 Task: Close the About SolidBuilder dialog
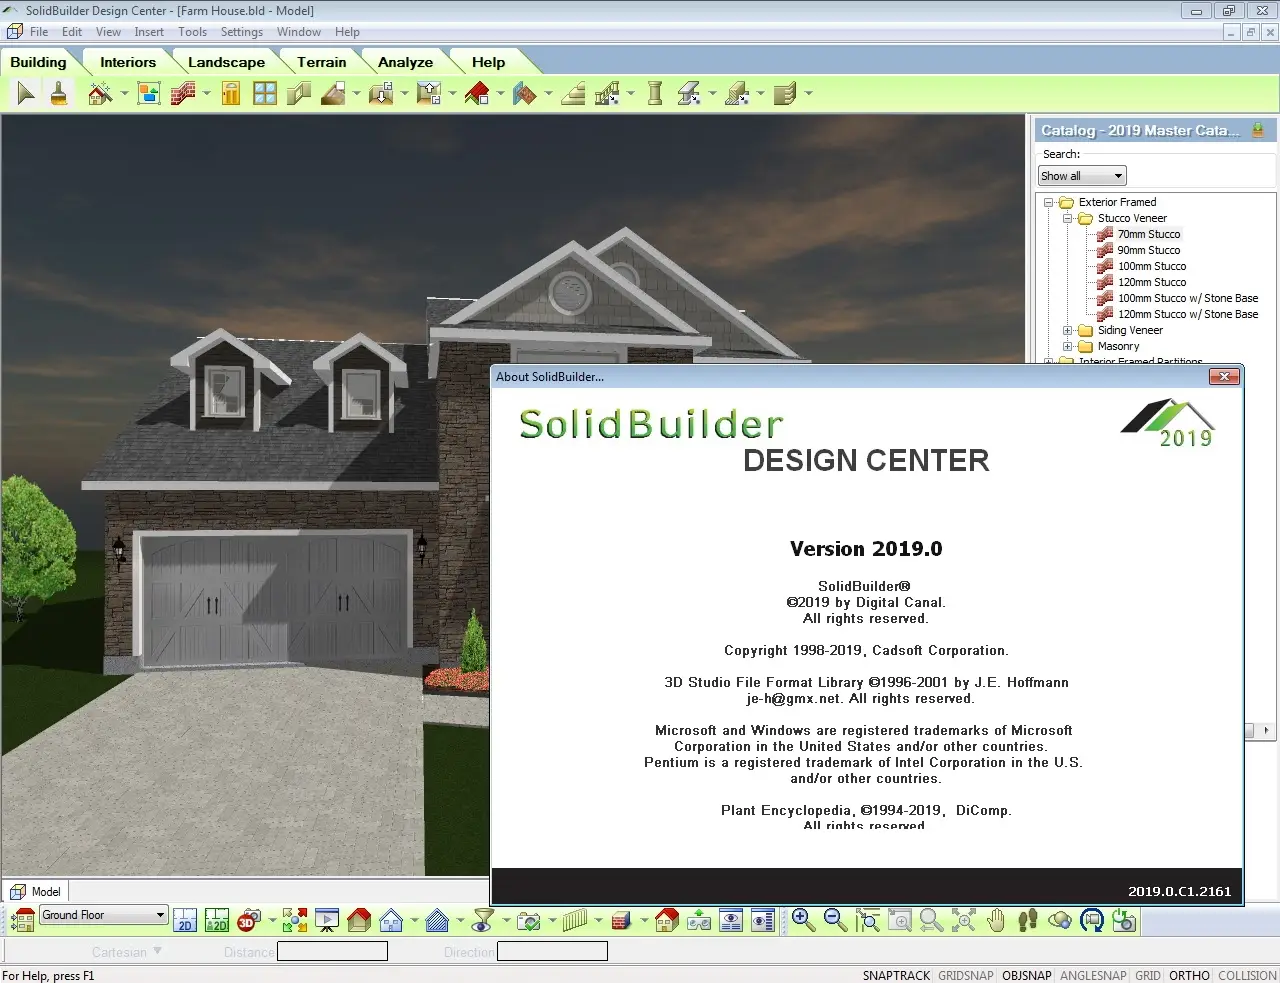[1224, 376]
